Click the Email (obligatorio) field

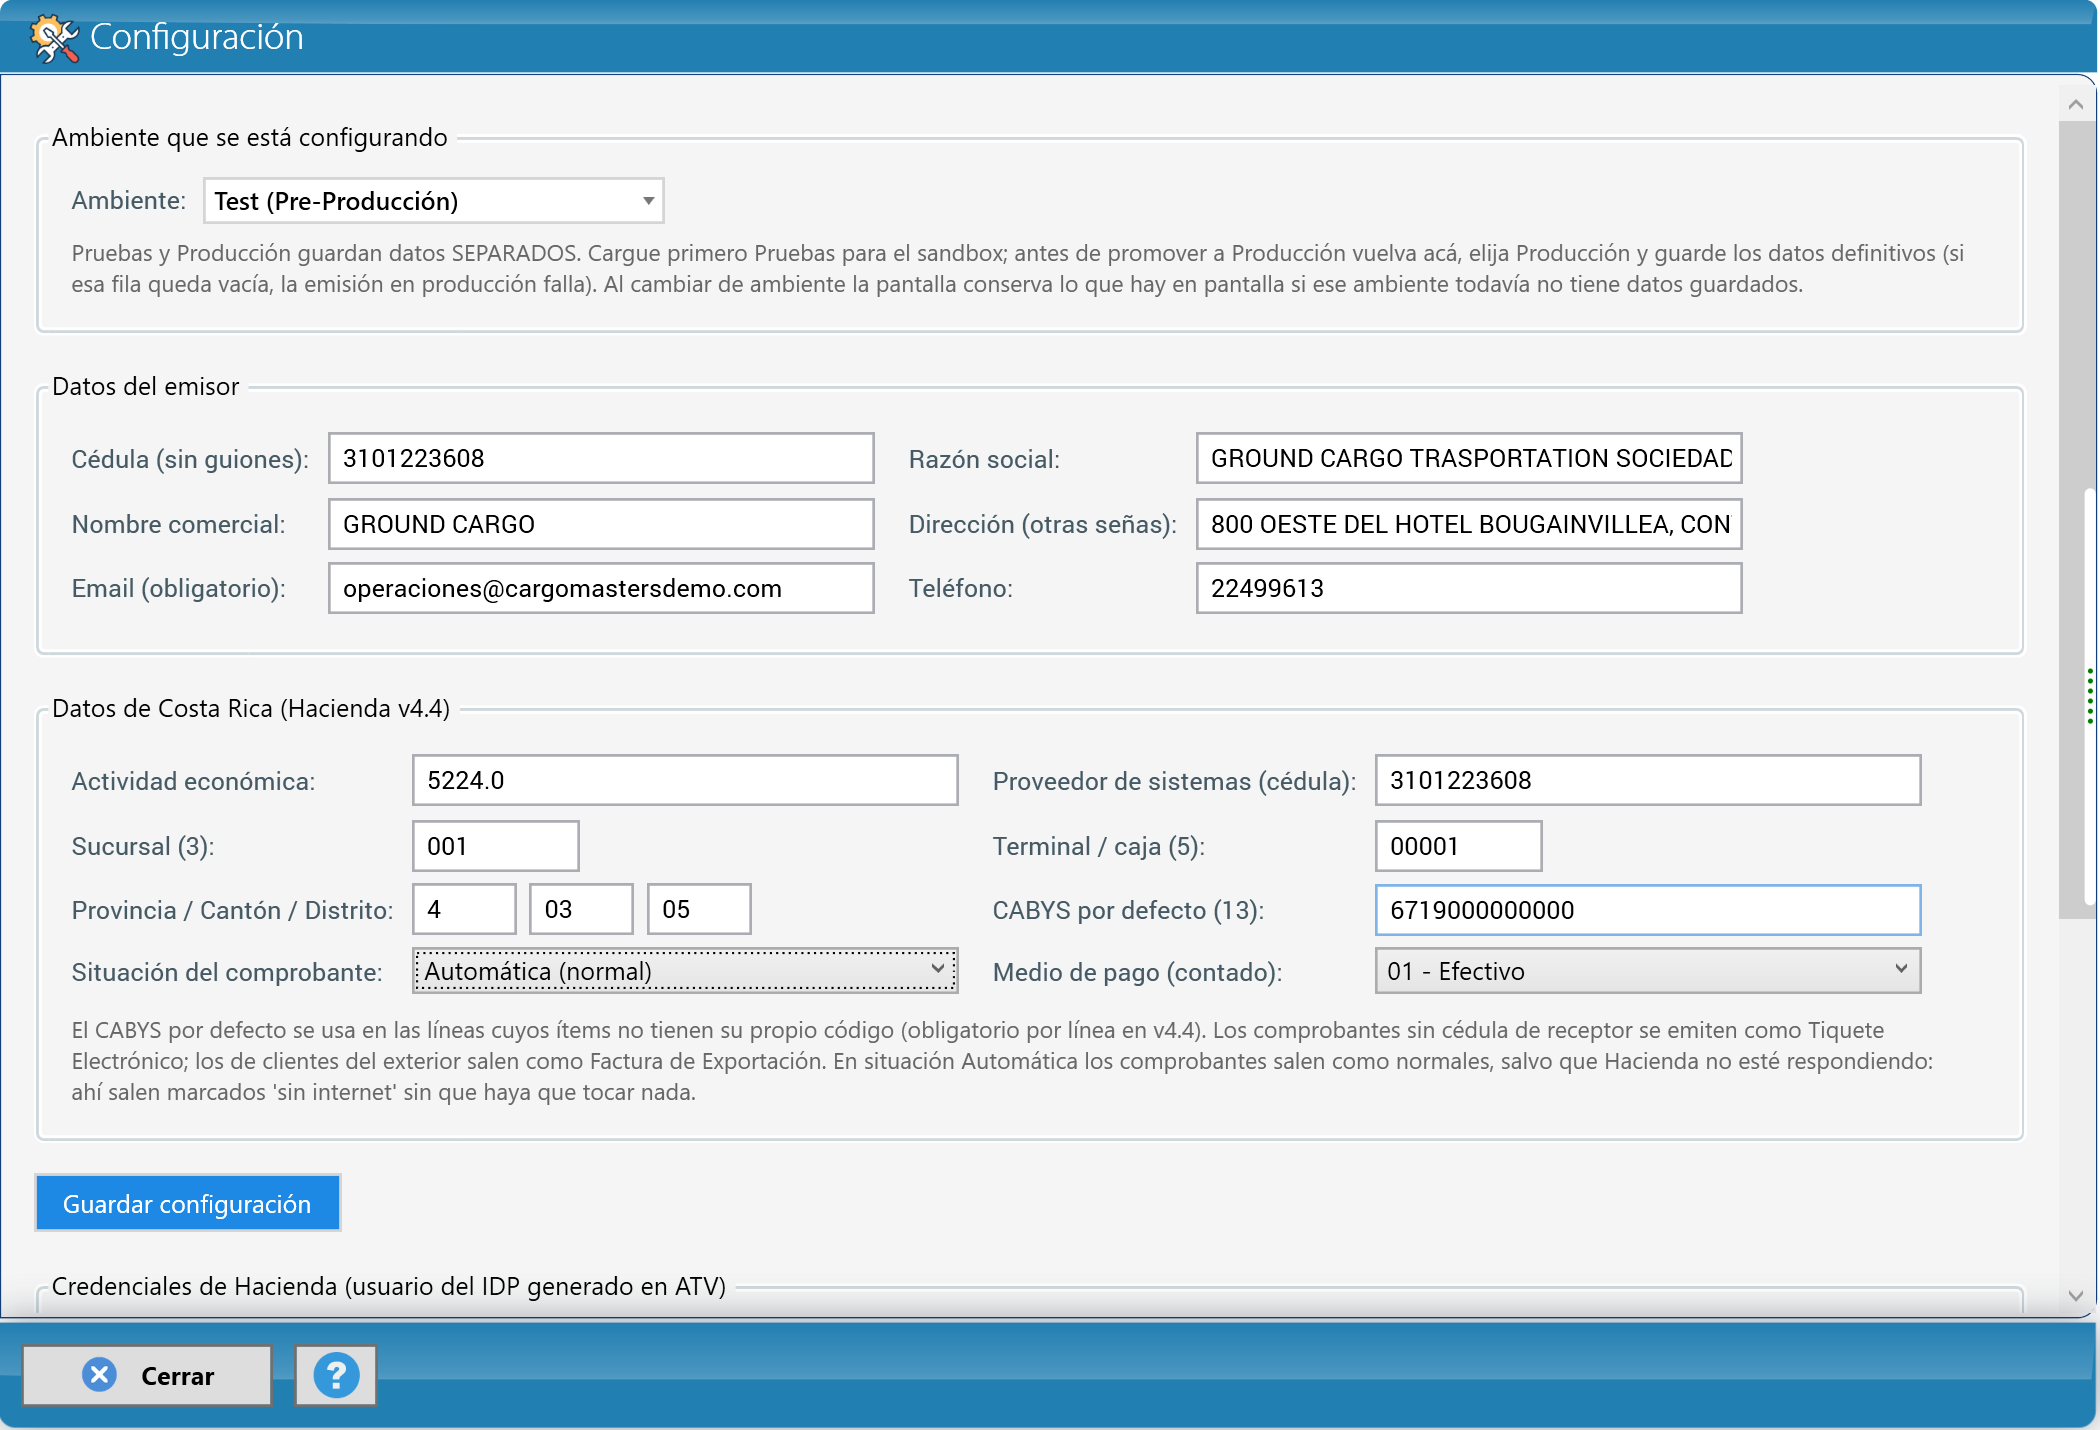[x=601, y=588]
